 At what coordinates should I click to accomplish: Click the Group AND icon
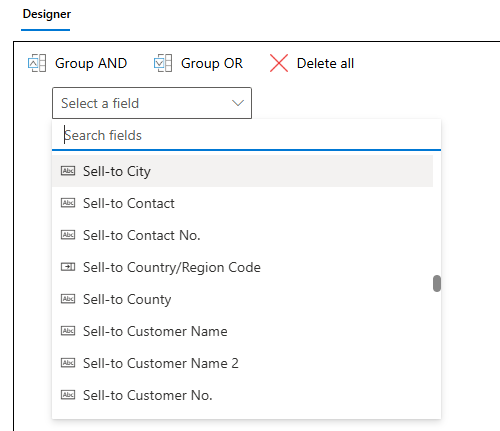37,63
